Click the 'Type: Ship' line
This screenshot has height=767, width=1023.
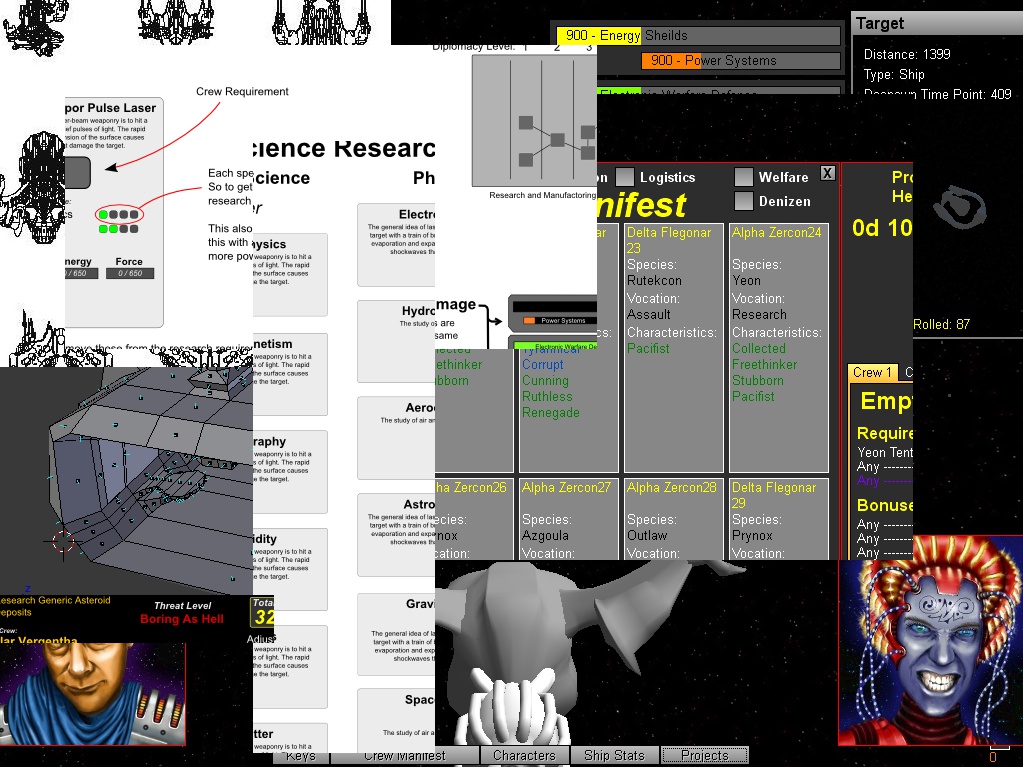coord(894,74)
